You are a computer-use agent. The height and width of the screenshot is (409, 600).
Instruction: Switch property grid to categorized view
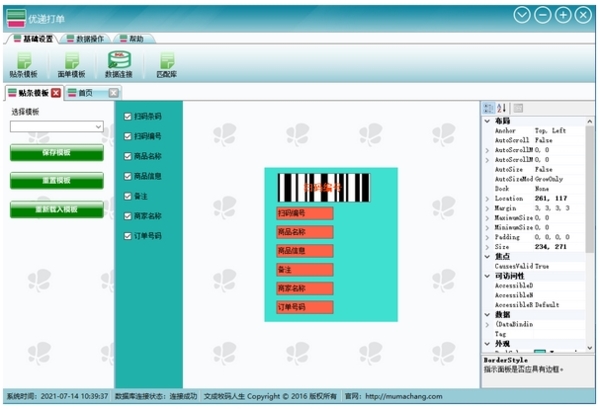point(489,108)
